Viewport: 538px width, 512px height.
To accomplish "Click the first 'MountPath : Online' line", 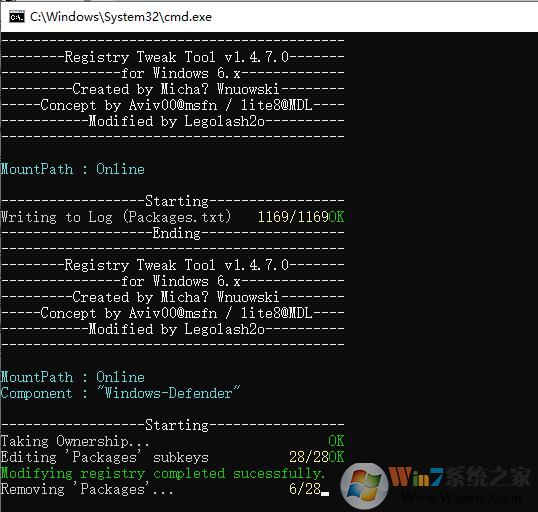I will pyautogui.click(x=73, y=169).
